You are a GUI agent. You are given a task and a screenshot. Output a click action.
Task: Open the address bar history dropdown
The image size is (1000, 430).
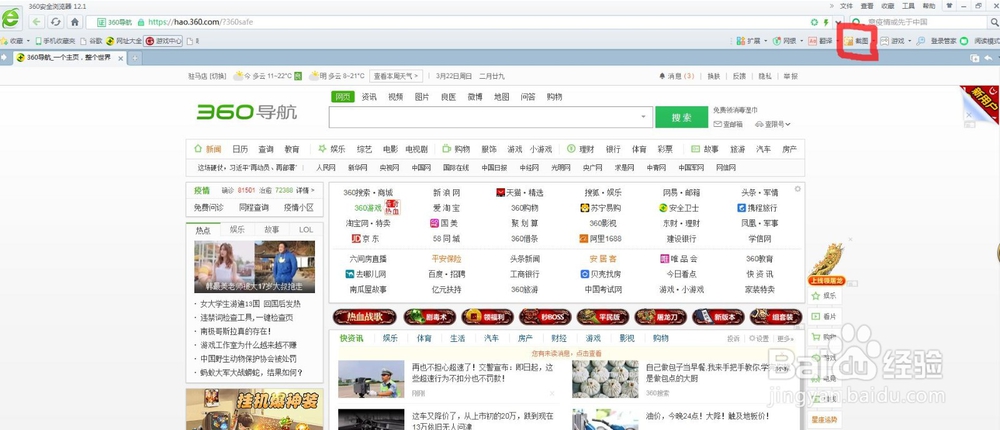838,22
